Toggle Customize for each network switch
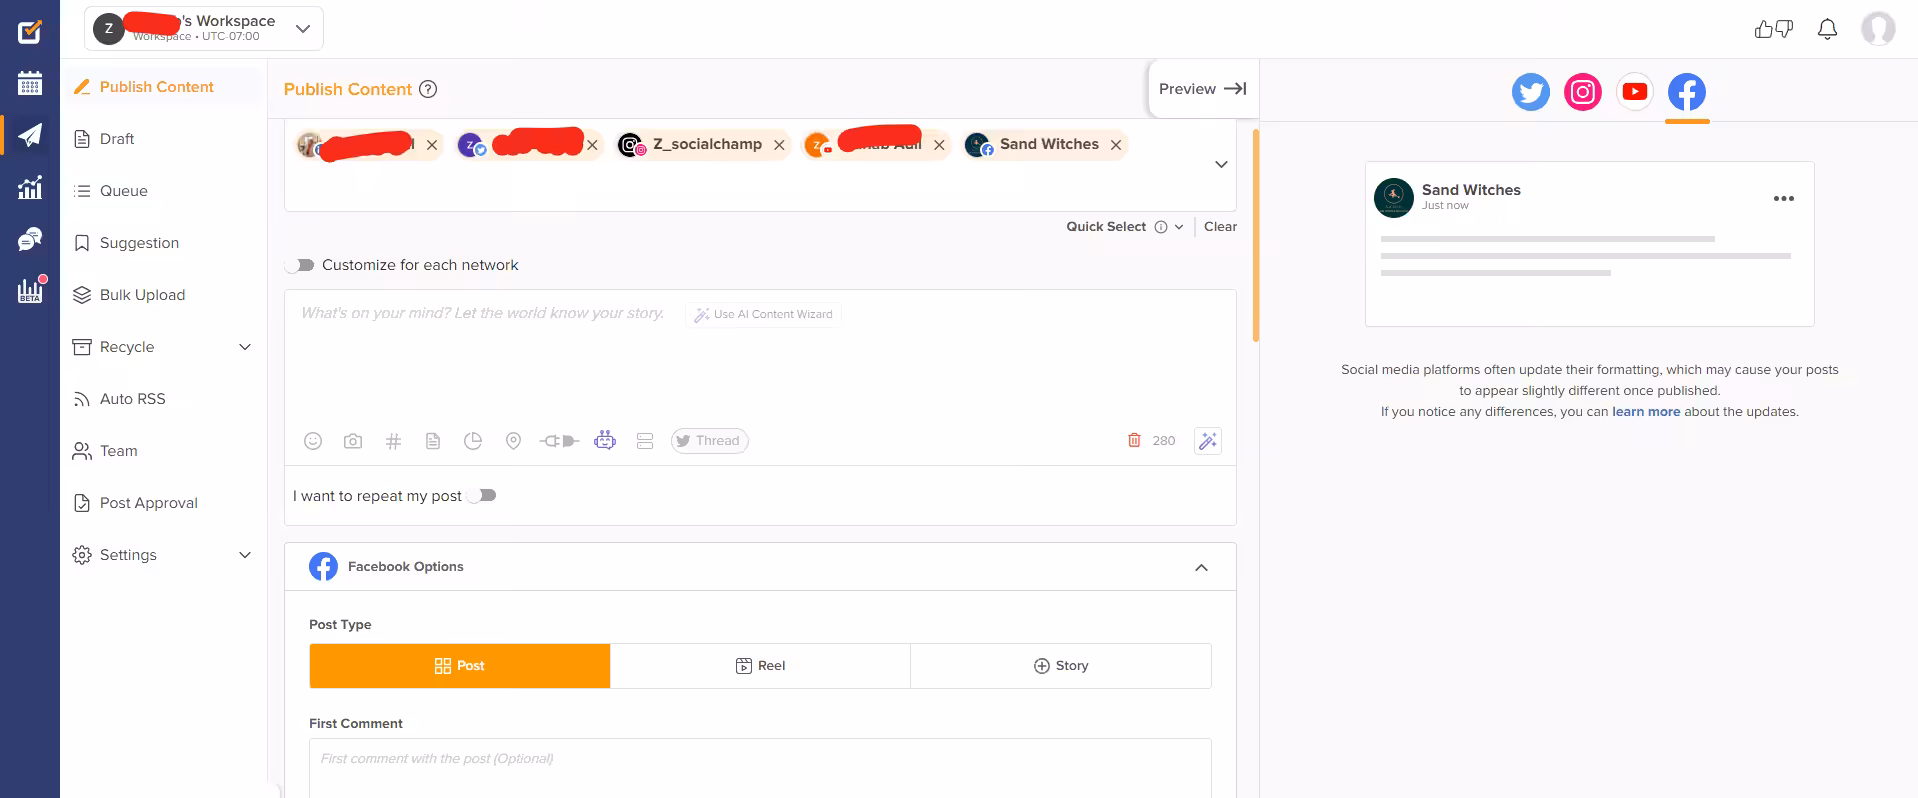Image resolution: width=1918 pixels, height=798 pixels. (x=300, y=265)
